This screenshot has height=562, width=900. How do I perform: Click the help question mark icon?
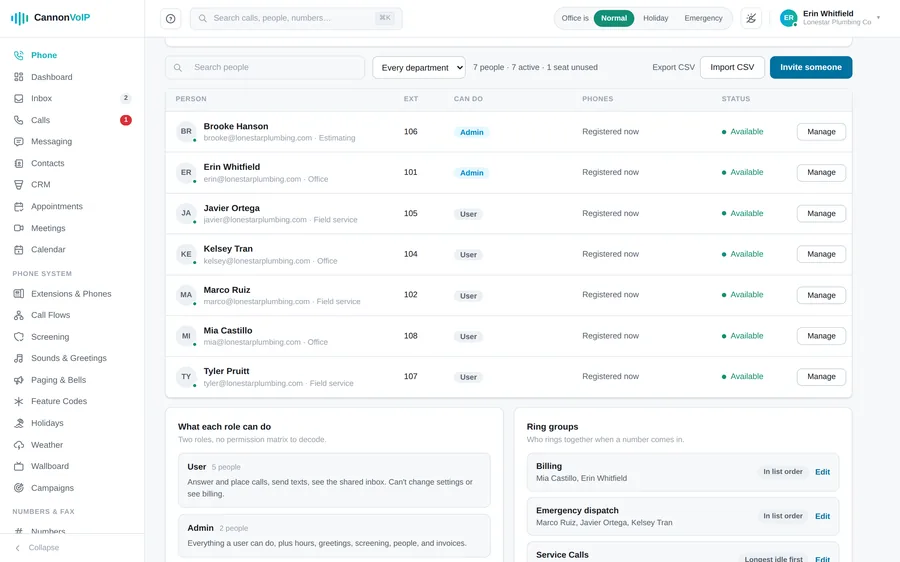pos(170,18)
